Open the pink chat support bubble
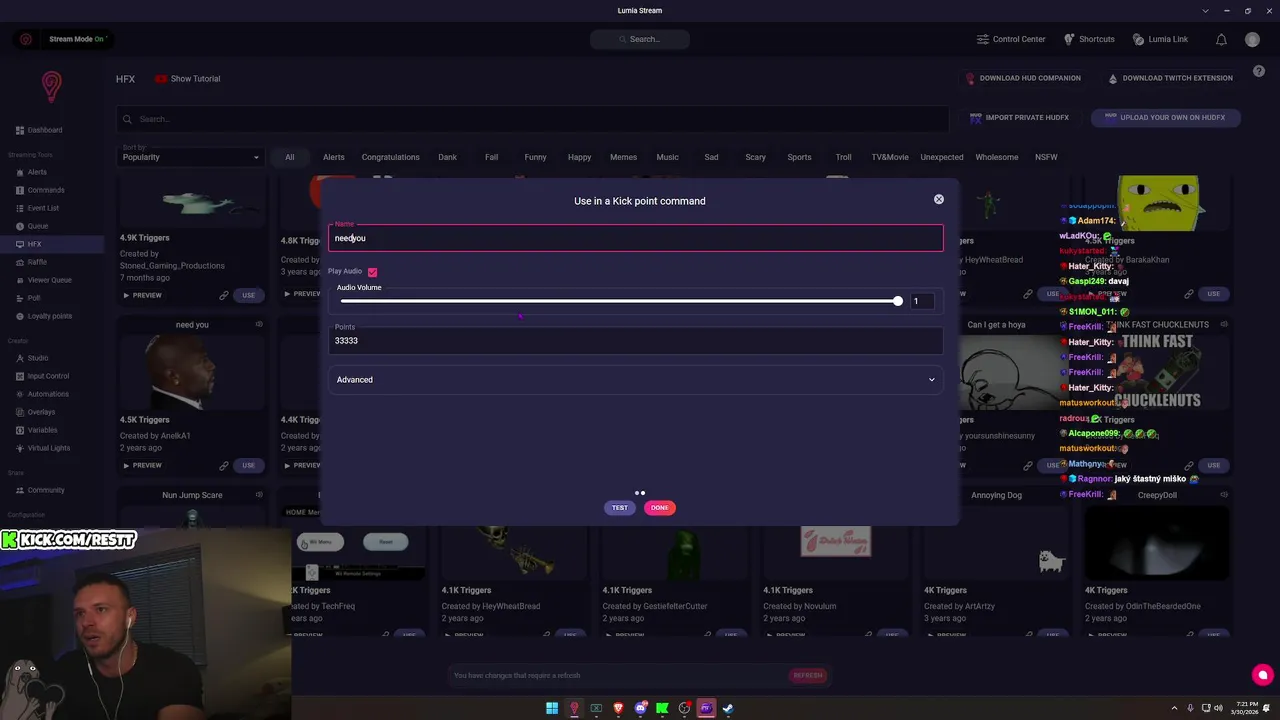Screen dimensions: 1280x720 coord(1262,675)
